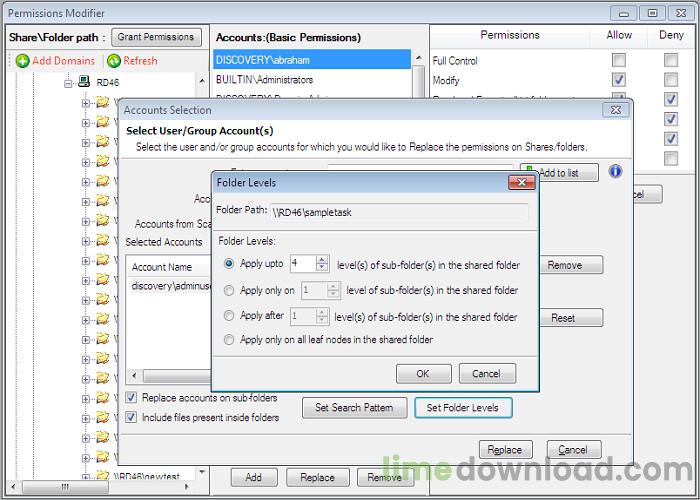This screenshot has width=700, height=500.
Task: Select Apply only on all leaf nodes
Action: (x=230, y=340)
